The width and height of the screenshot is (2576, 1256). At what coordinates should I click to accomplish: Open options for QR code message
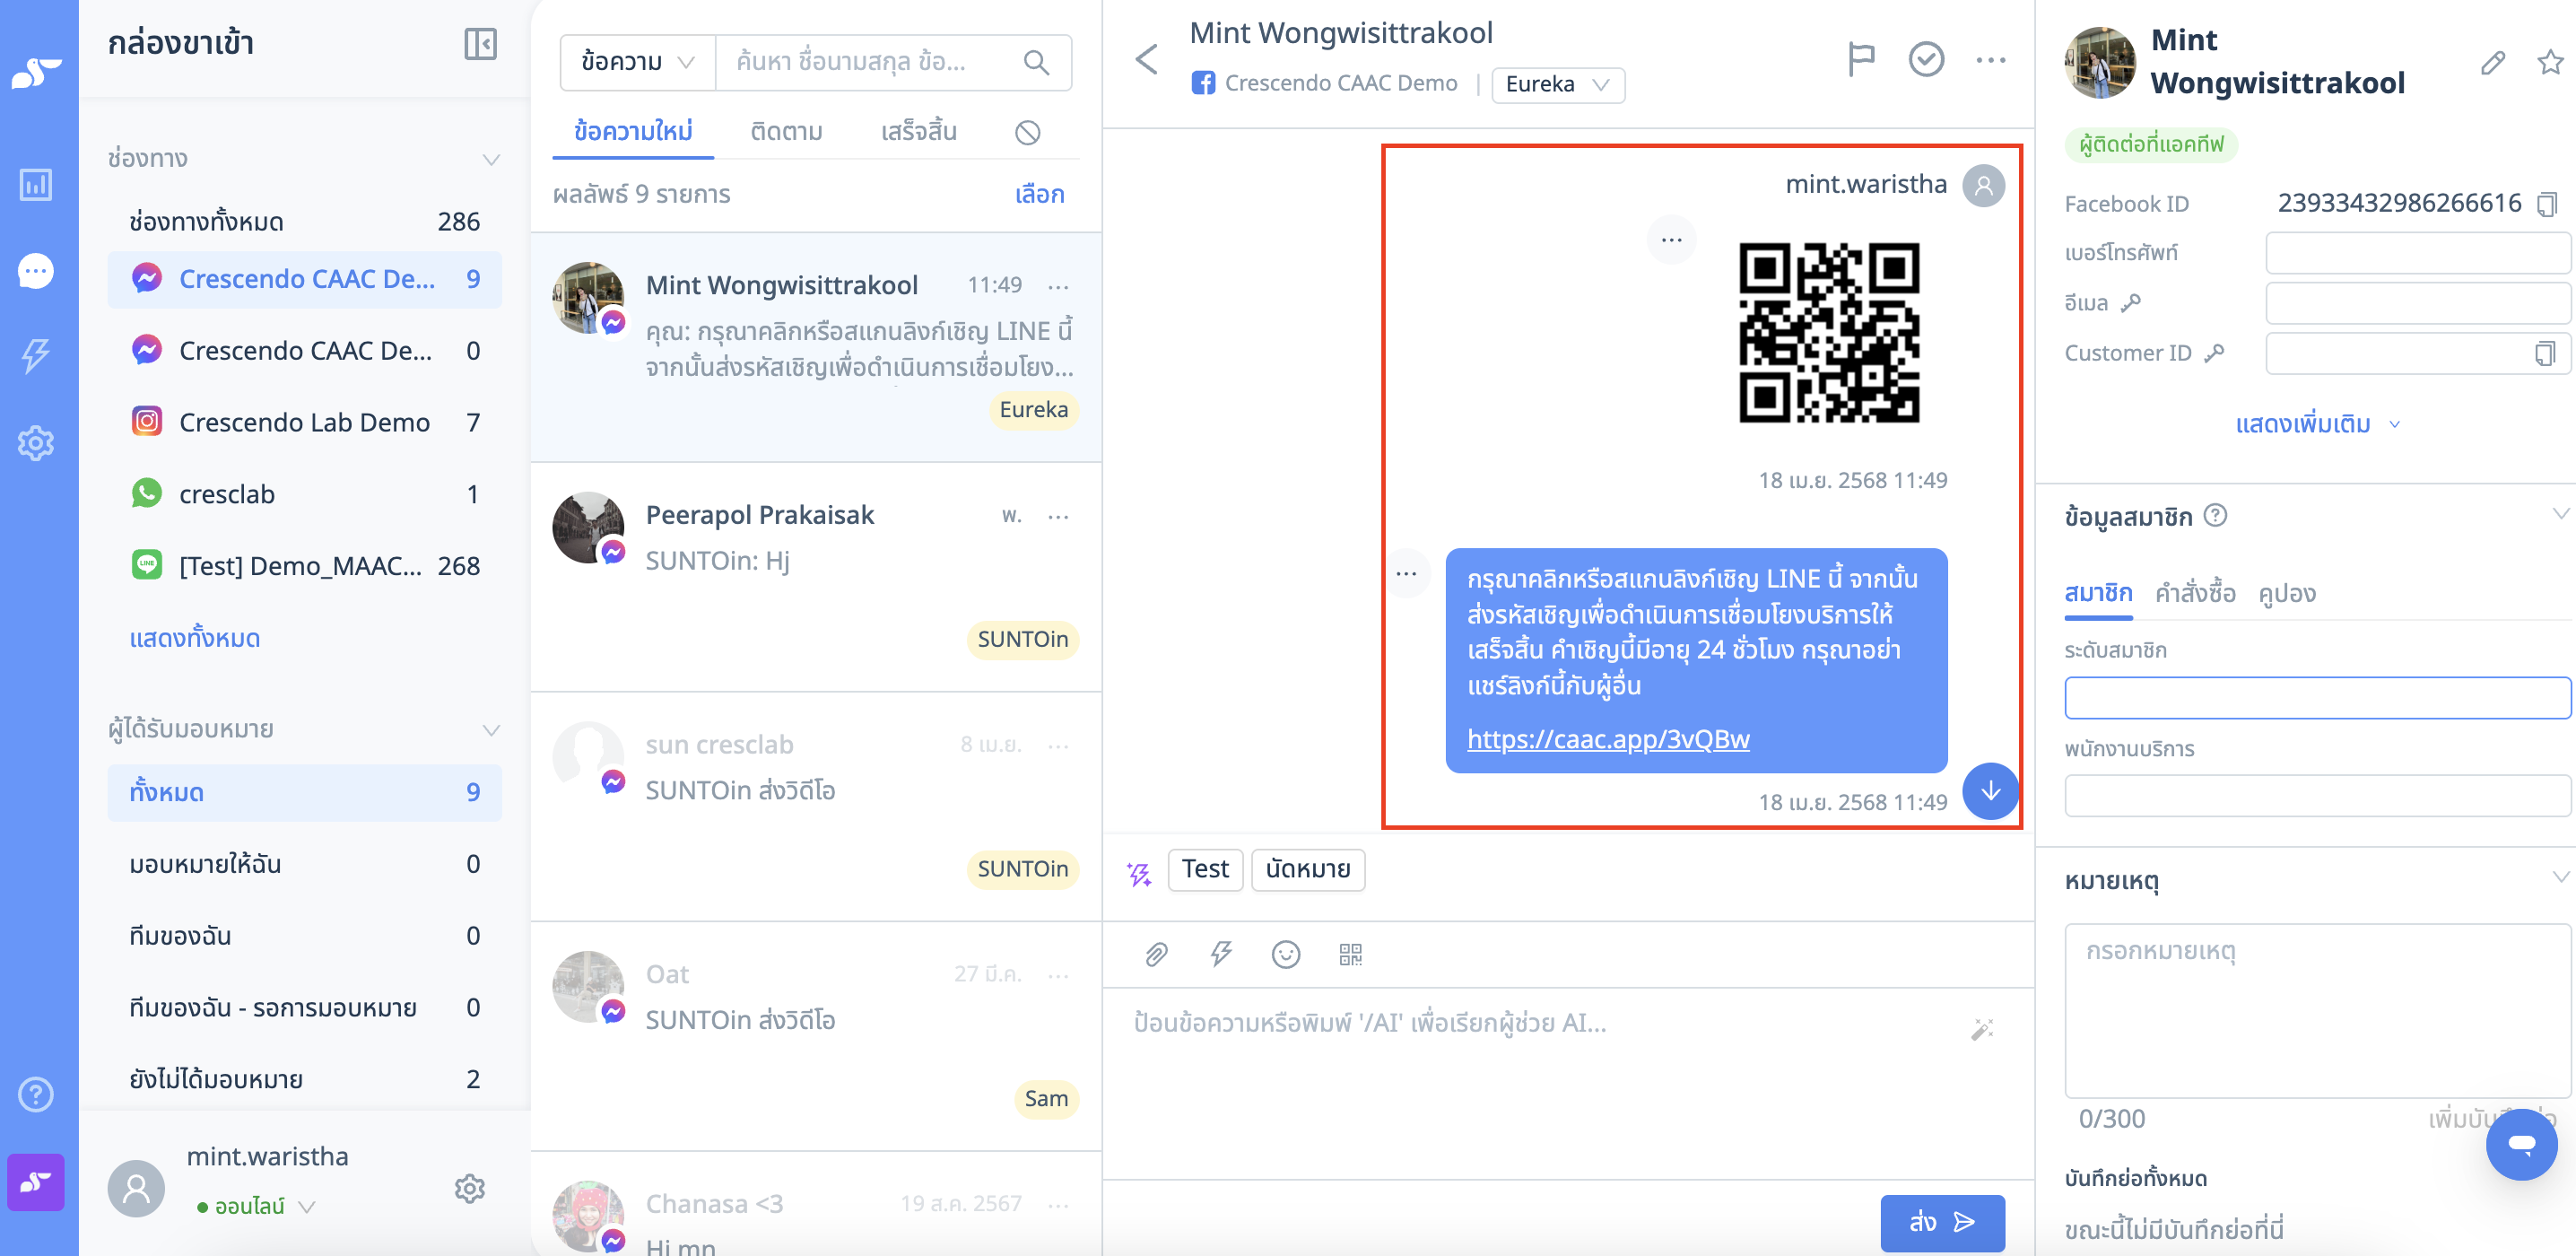tap(1671, 240)
